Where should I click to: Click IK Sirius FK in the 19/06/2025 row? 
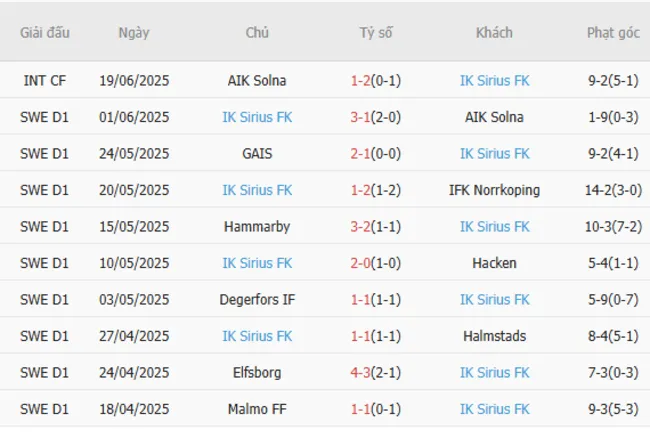click(495, 81)
